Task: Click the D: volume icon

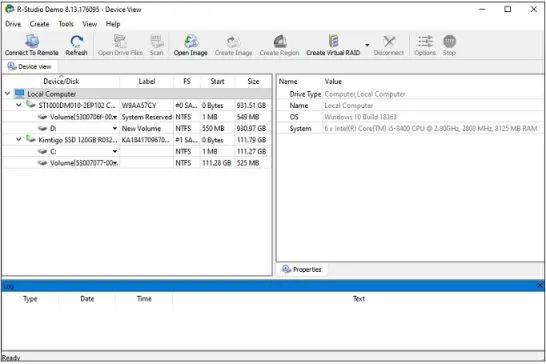Action: [x=42, y=128]
